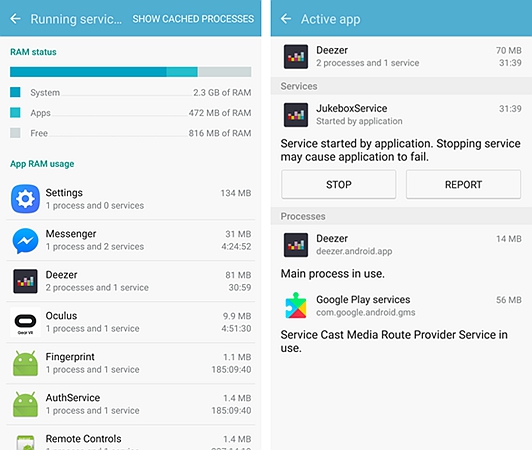The width and height of the screenshot is (532, 450).
Task: Tap the Deezer icon in Active app header
Action: (296, 56)
